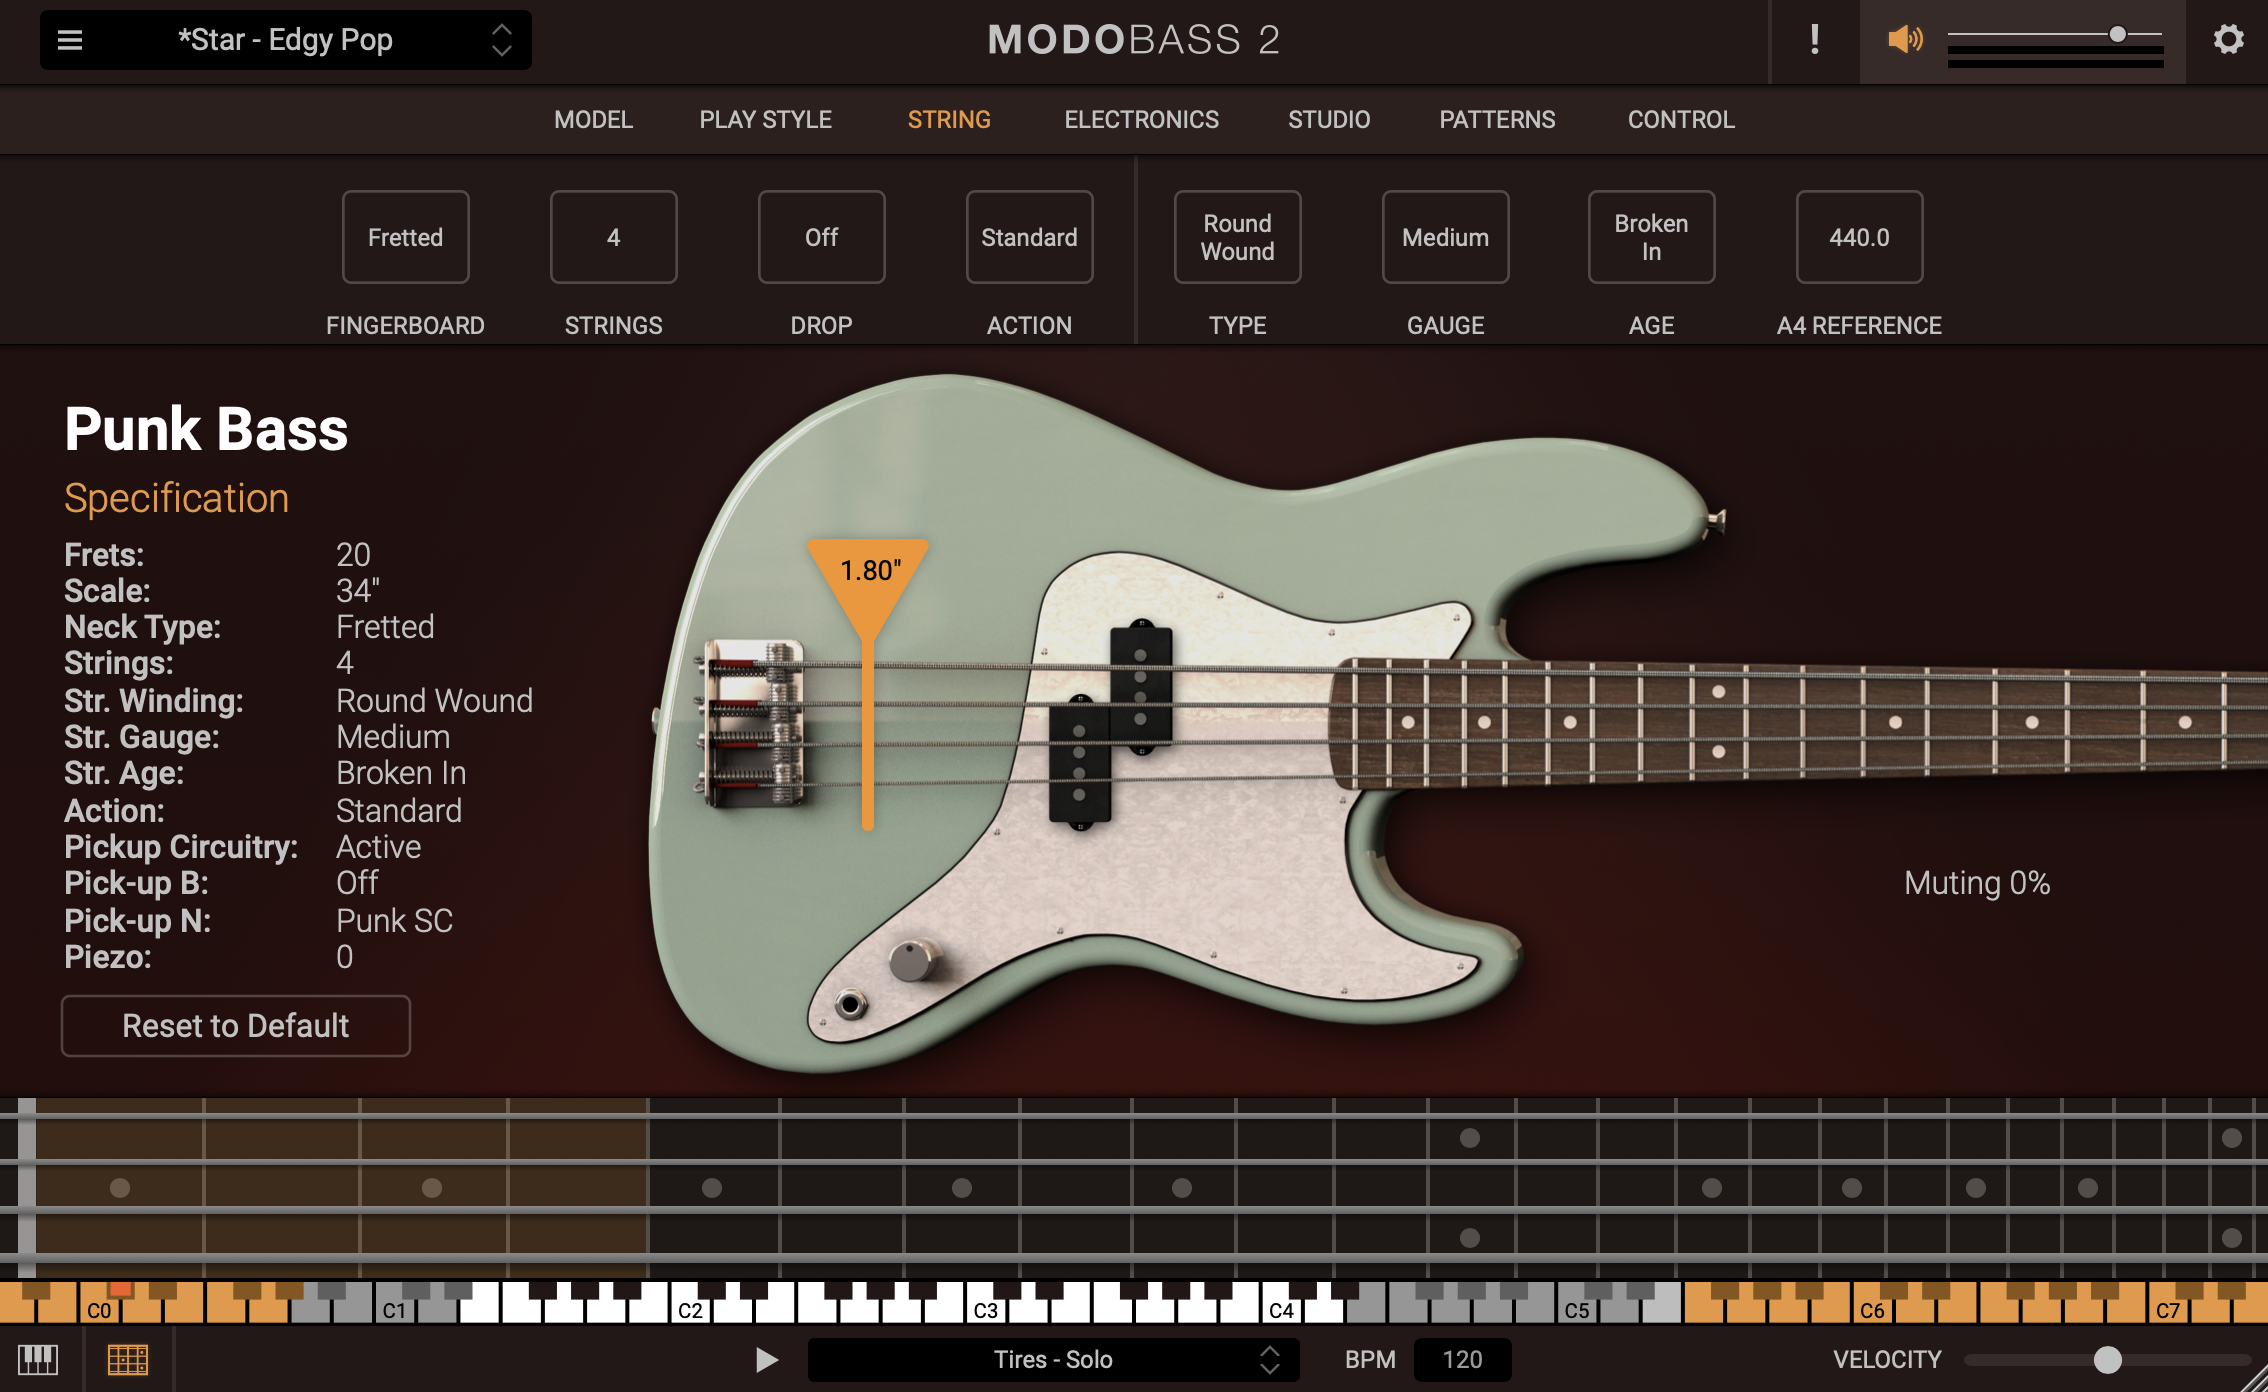Open the STUDIO tab
The height and width of the screenshot is (1392, 2268).
(x=1329, y=120)
